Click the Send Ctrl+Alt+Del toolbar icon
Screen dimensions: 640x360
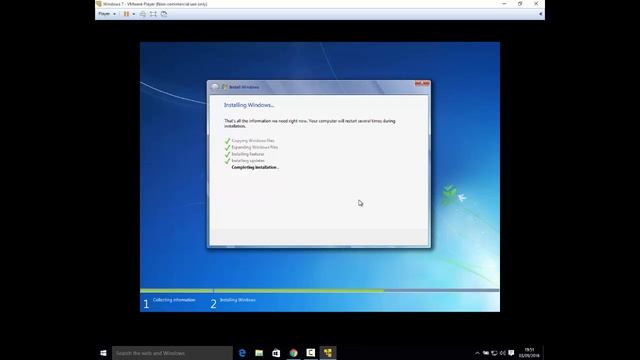[143, 14]
